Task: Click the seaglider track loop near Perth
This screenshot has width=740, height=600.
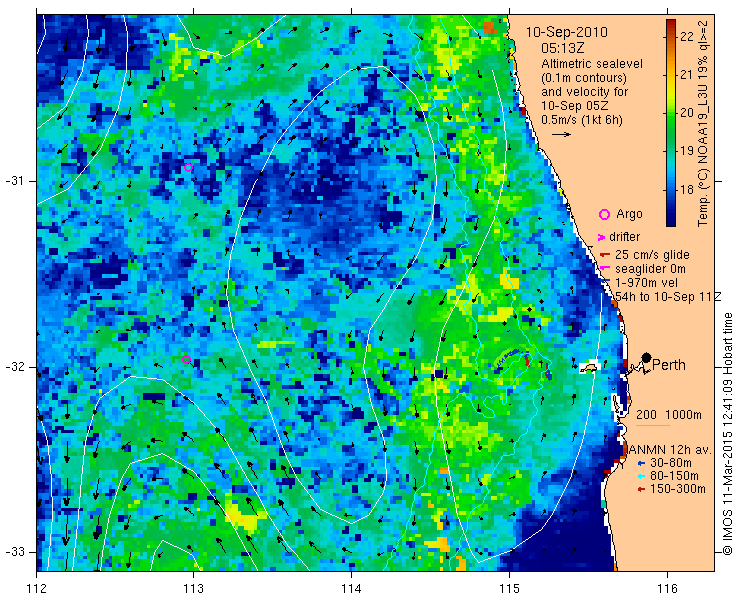Action: pos(512,360)
